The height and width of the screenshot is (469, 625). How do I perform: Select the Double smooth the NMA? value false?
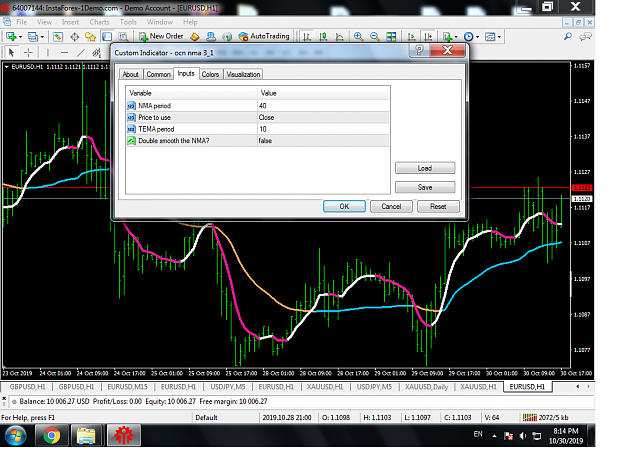323,141
